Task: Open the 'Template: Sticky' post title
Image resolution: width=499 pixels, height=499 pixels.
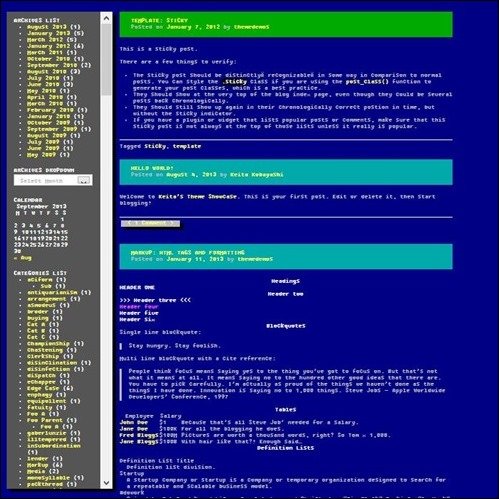Action: click(x=159, y=20)
